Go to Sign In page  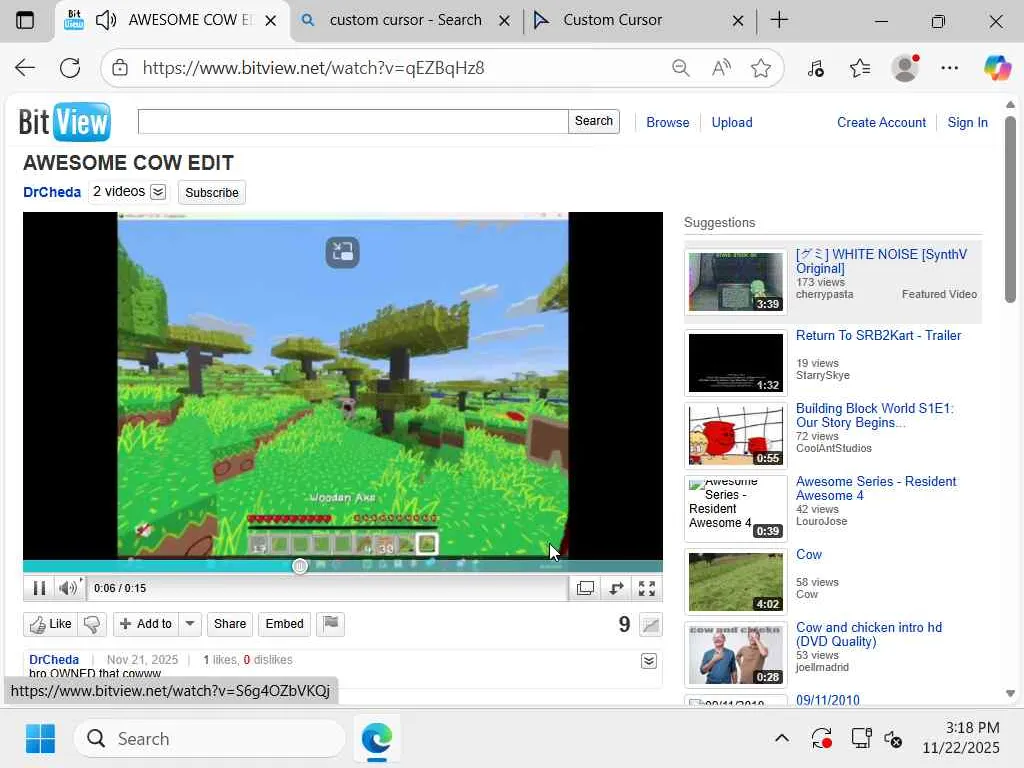point(967,122)
